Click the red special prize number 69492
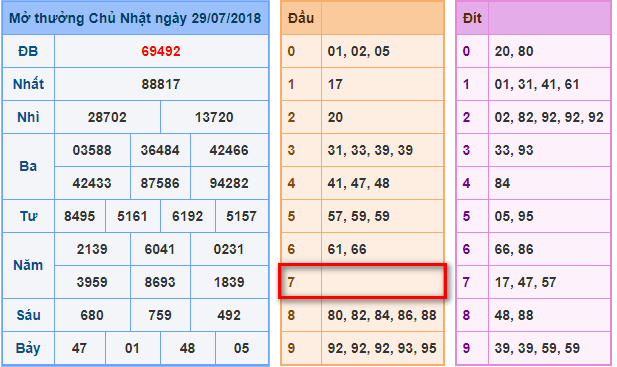This screenshot has height=367, width=617. pyautogui.click(x=161, y=51)
